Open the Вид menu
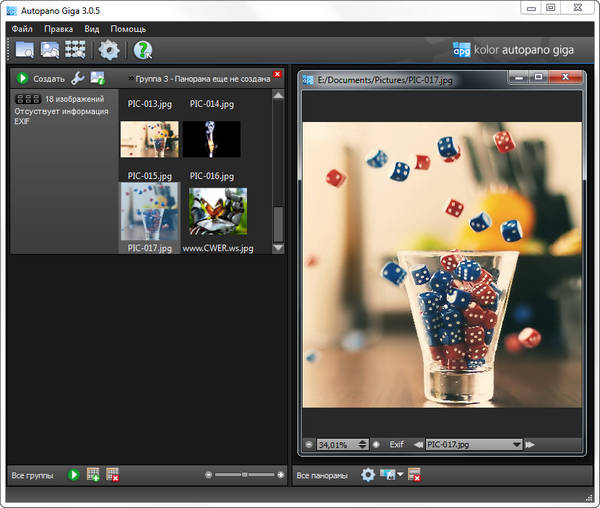Viewport: 600px width, 508px height. tap(91, 29)
